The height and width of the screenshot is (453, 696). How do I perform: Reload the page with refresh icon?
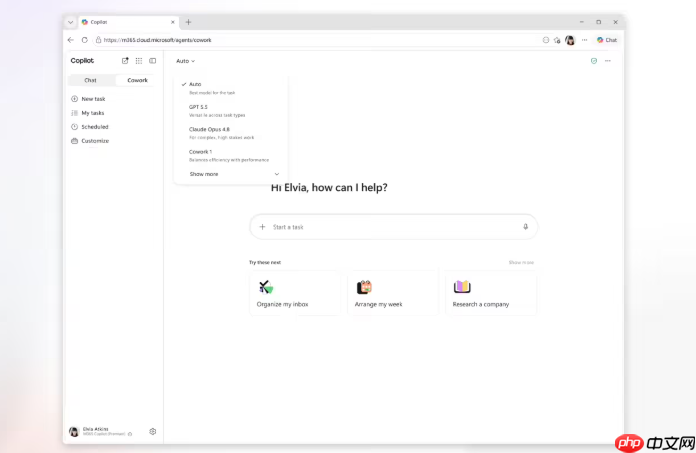click(85, 40)
